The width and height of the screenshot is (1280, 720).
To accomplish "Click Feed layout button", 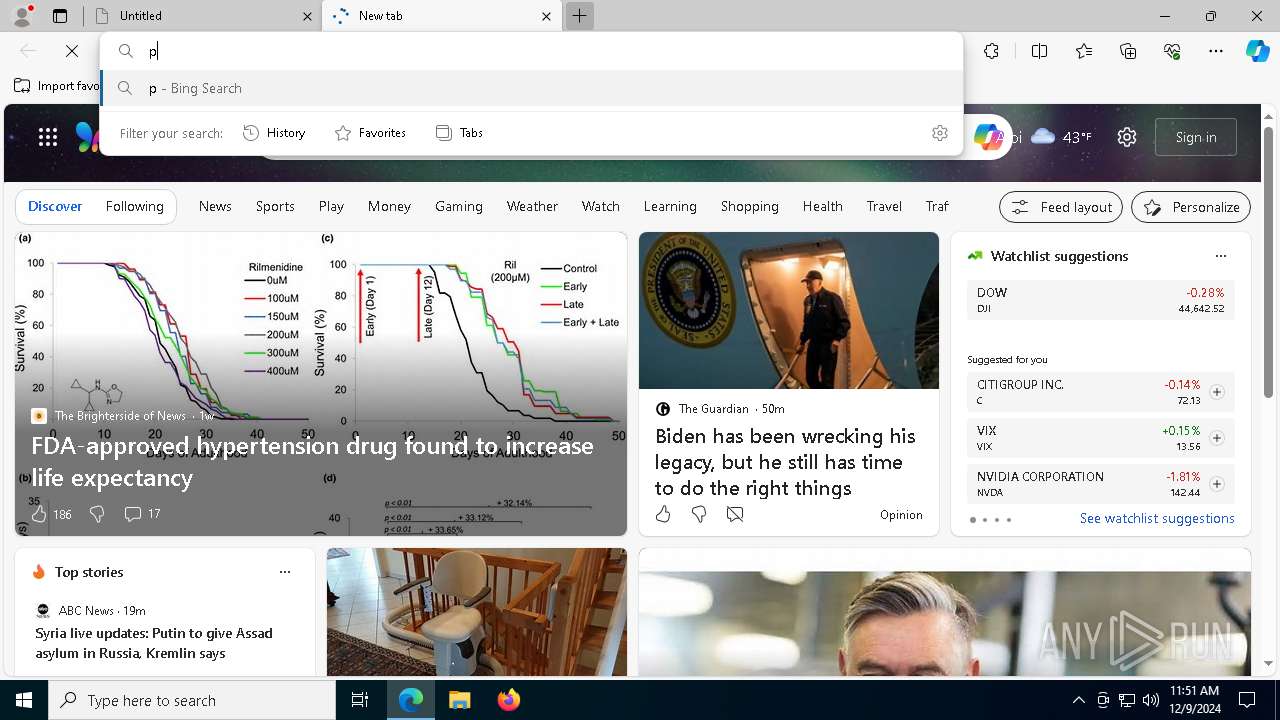I will (1061, 207).
